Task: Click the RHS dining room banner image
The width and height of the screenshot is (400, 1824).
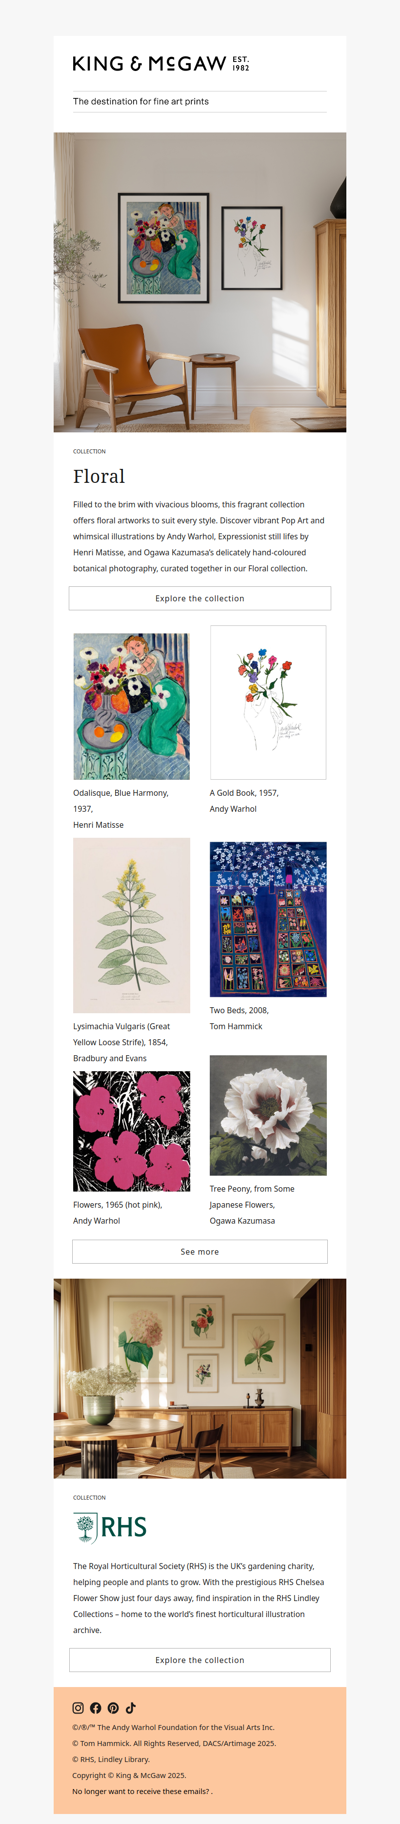Action: pyautogui.click(x=200, y=1378)
